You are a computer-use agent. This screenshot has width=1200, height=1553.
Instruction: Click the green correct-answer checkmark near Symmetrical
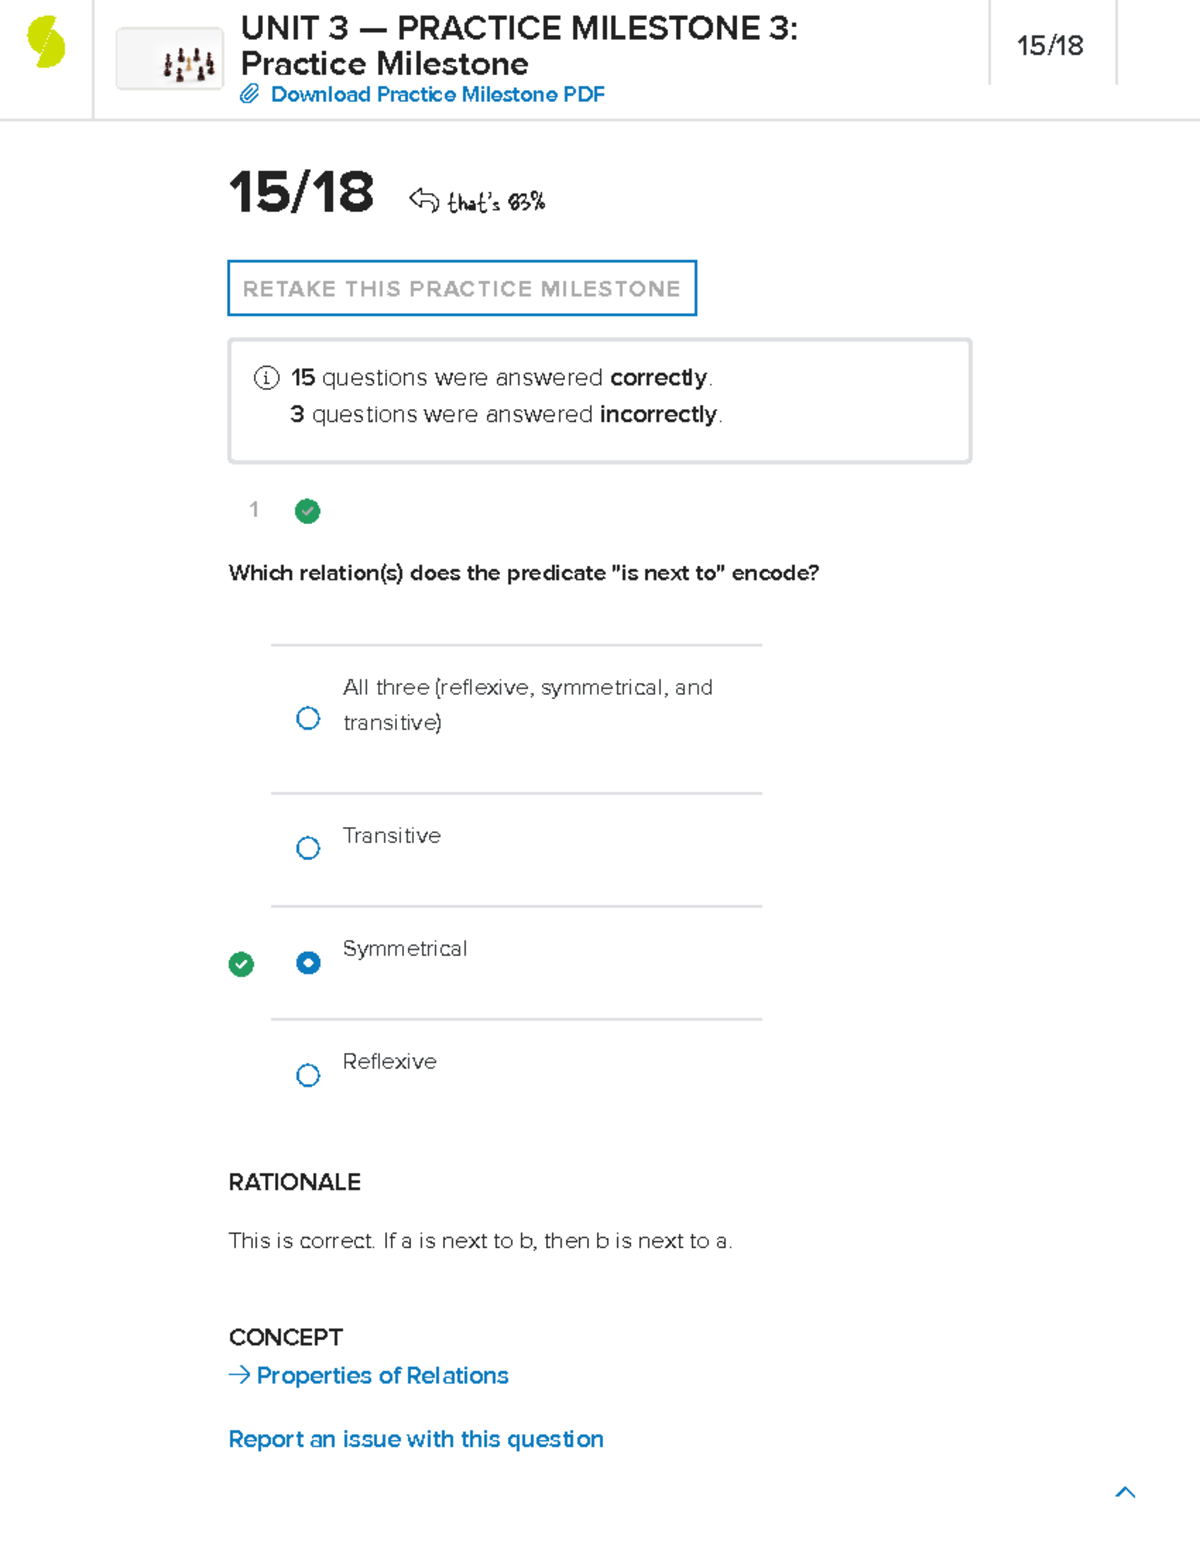tap(241, 964)
